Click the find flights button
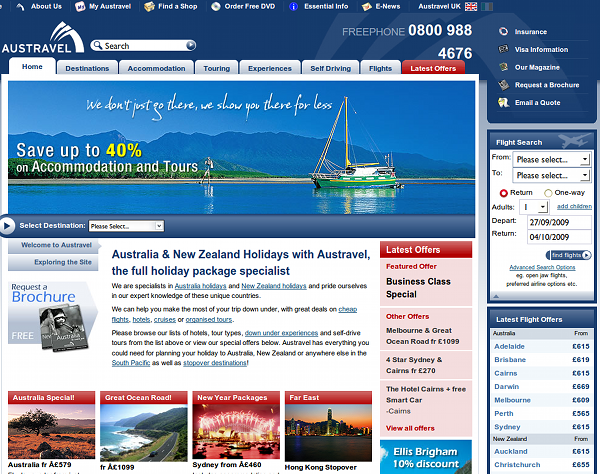This screenshot has width=600, height=474. tap(568, 255)
